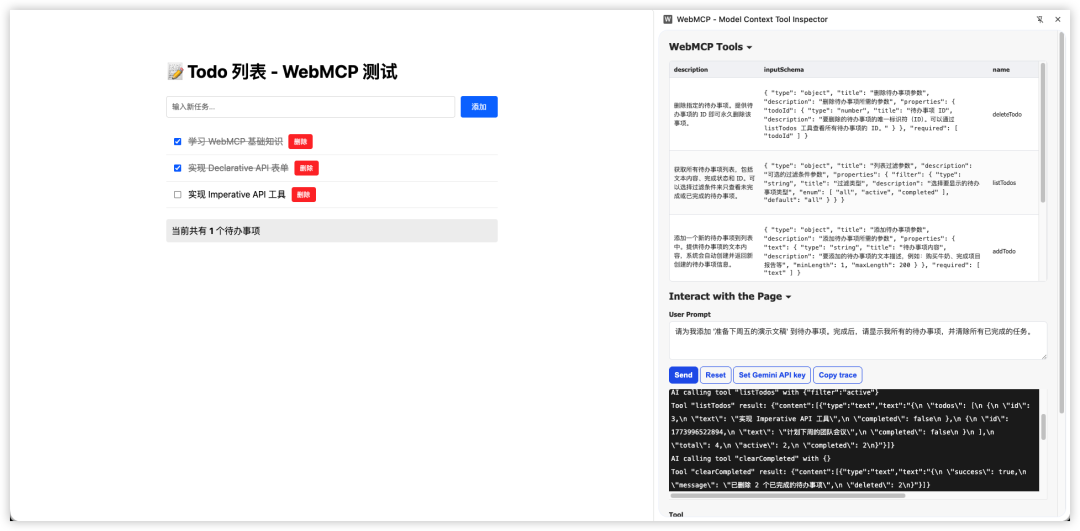This screenshot has height=531, width=1080.
Task: Delete the 学习 WebMCP 基础知识 todo item
Action: coord(300,141)
